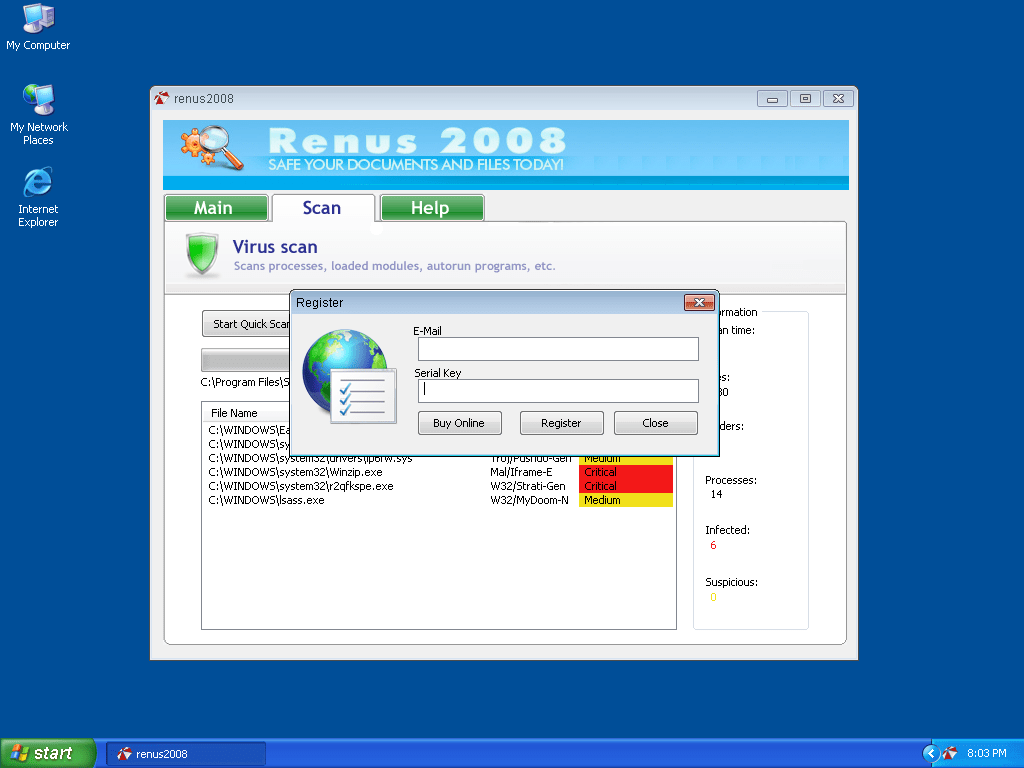Select the lsass.exe entry in scan results
The height and width of the screenshot is (768, 1024).
pyautogui.click(x=267, y=500)
